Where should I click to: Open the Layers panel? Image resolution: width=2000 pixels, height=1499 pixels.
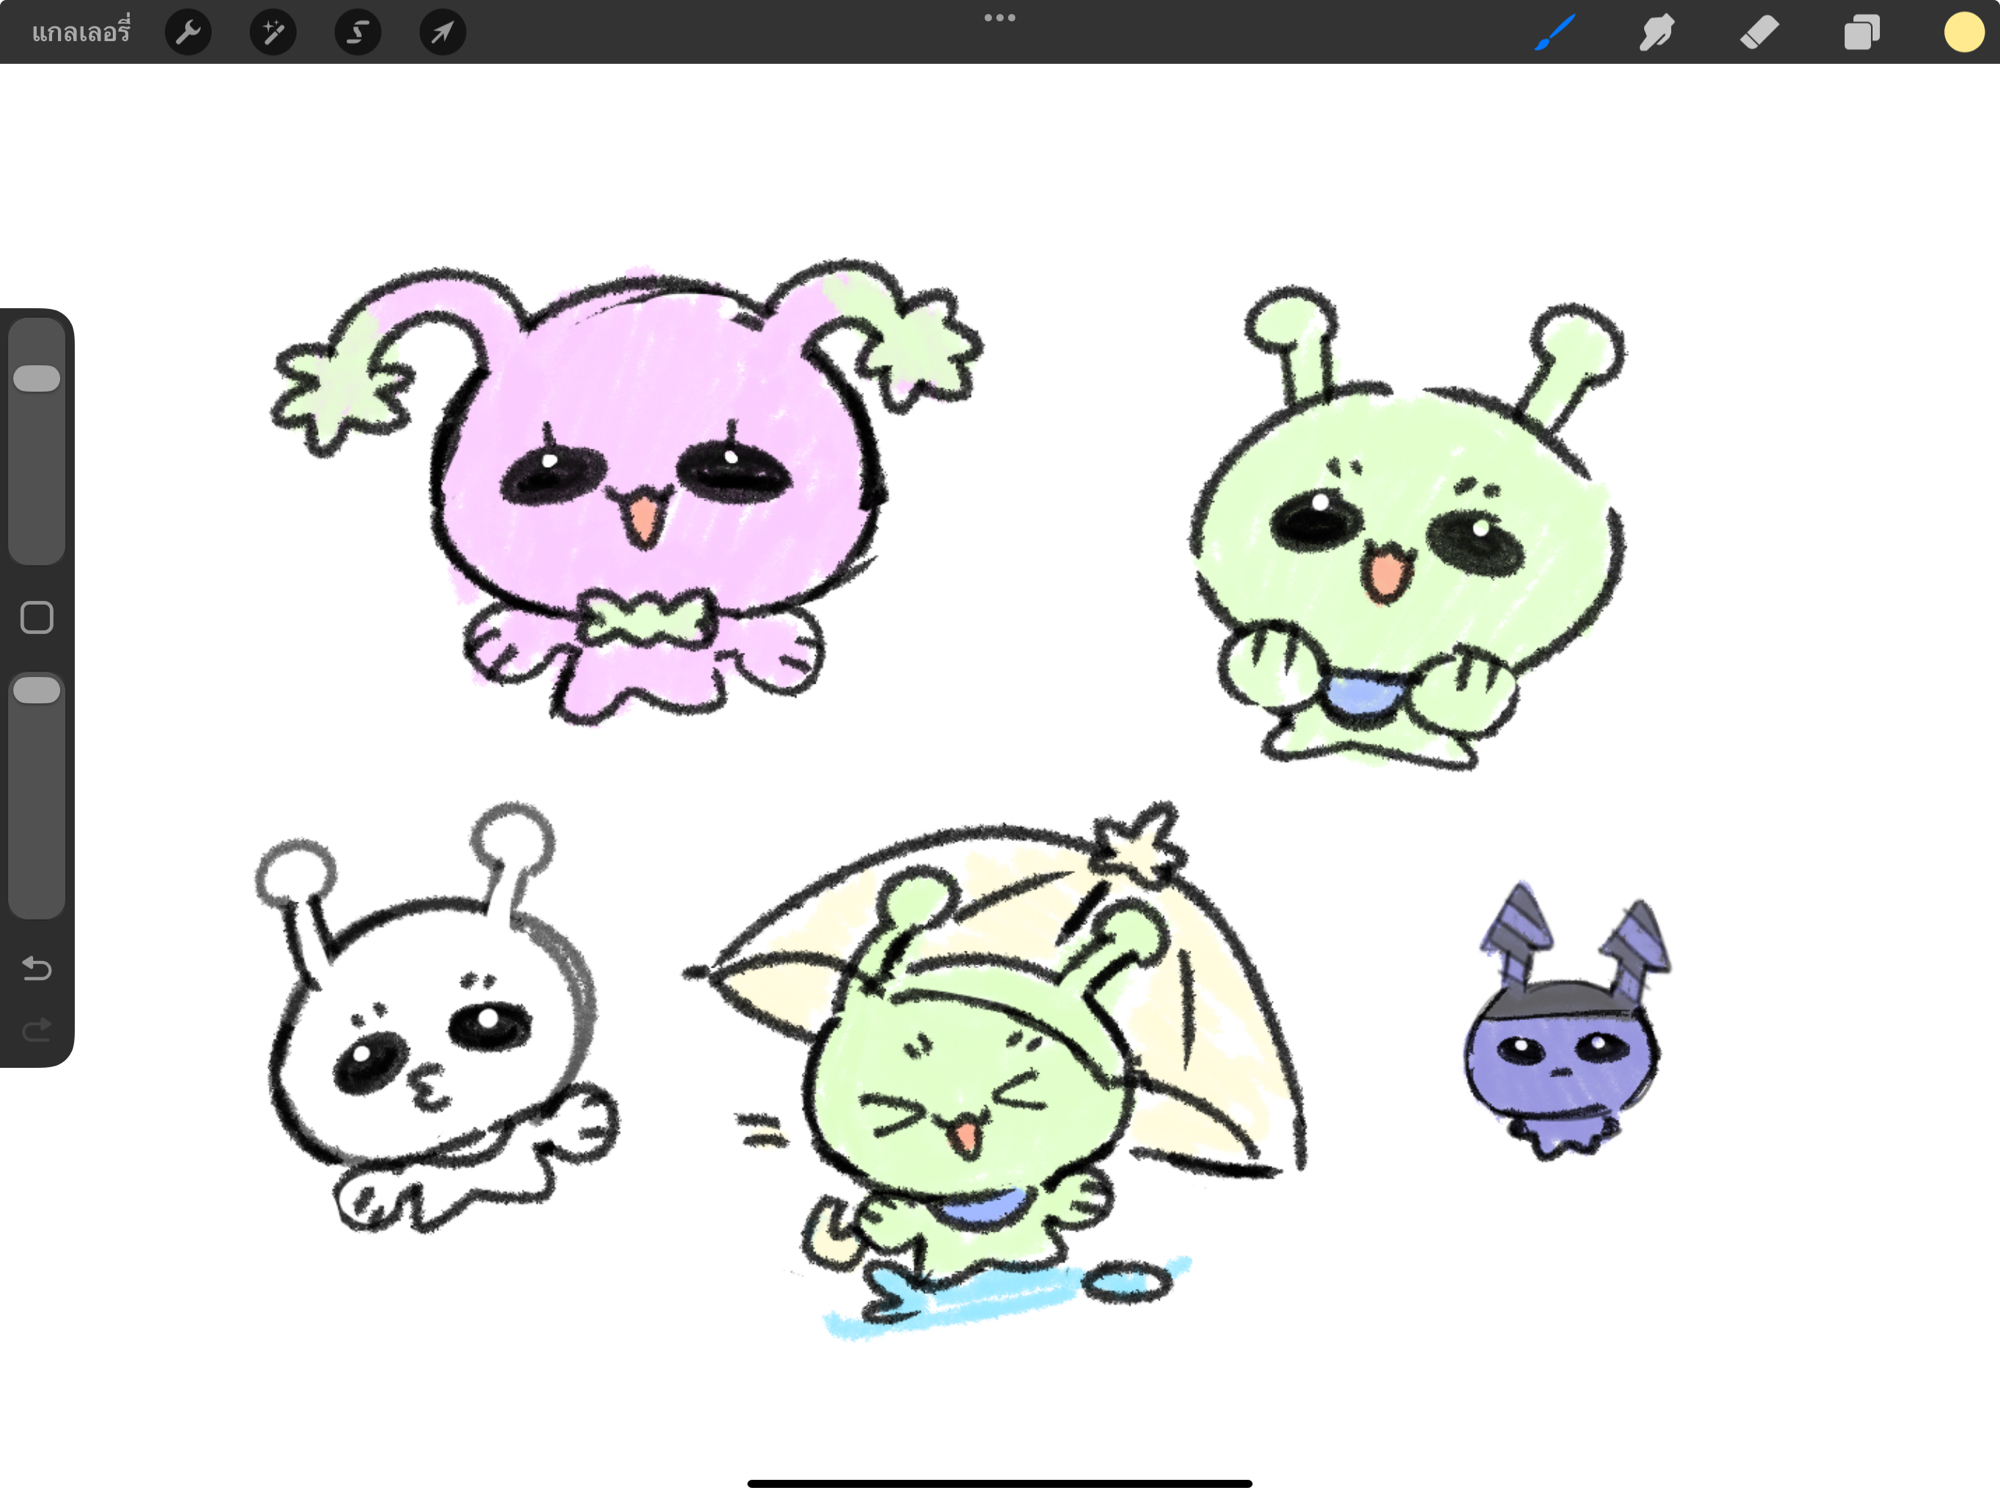pyautogui.click(x=1861, y=33)
